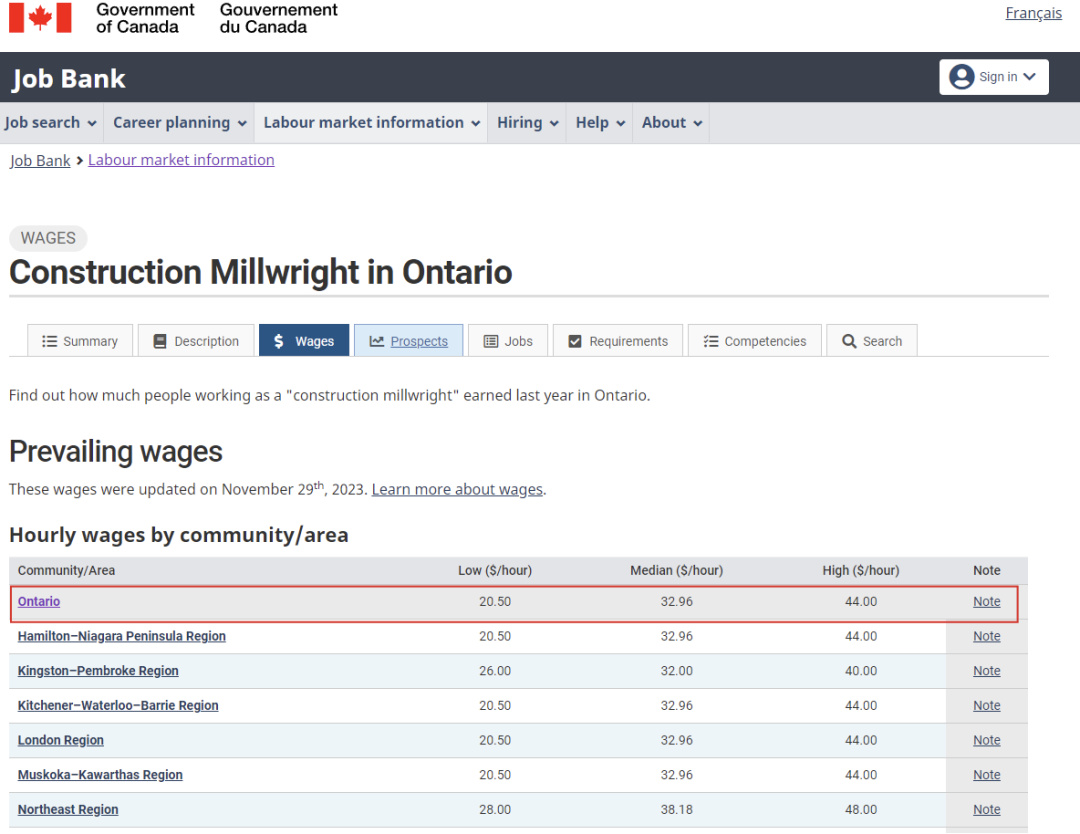Image resolution: width=1080 pixels, height=834 pixels.
Task: Click Note link for Kitchener–Waterloo–Barrie row
Action: pos(986,705)
